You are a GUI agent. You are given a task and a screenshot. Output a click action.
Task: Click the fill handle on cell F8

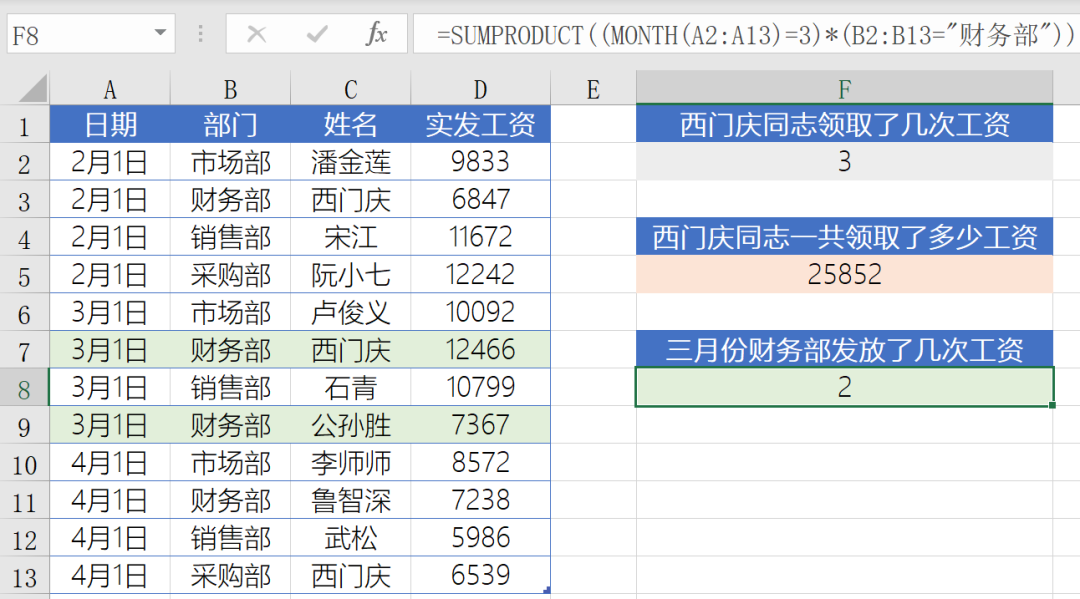[1052, 406]
